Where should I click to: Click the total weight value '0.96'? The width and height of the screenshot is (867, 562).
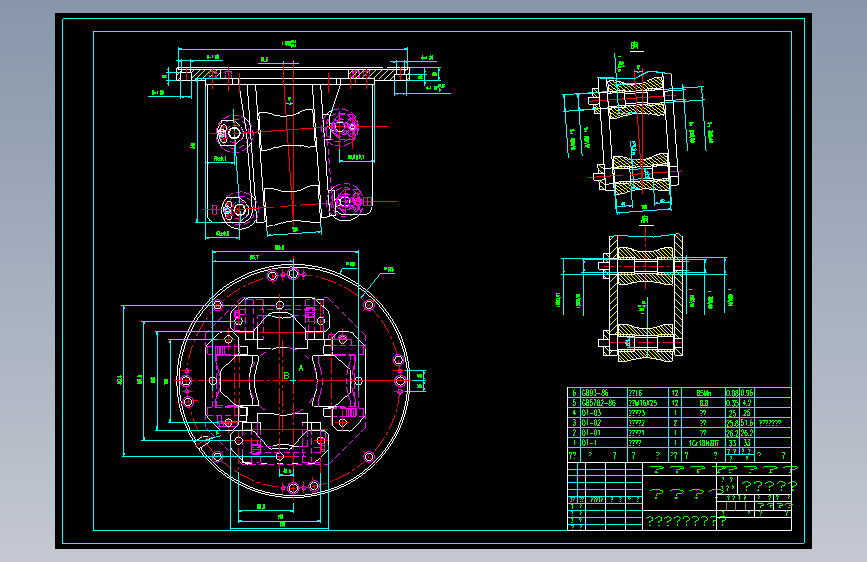pyautogui.click(x=747, y=393)
